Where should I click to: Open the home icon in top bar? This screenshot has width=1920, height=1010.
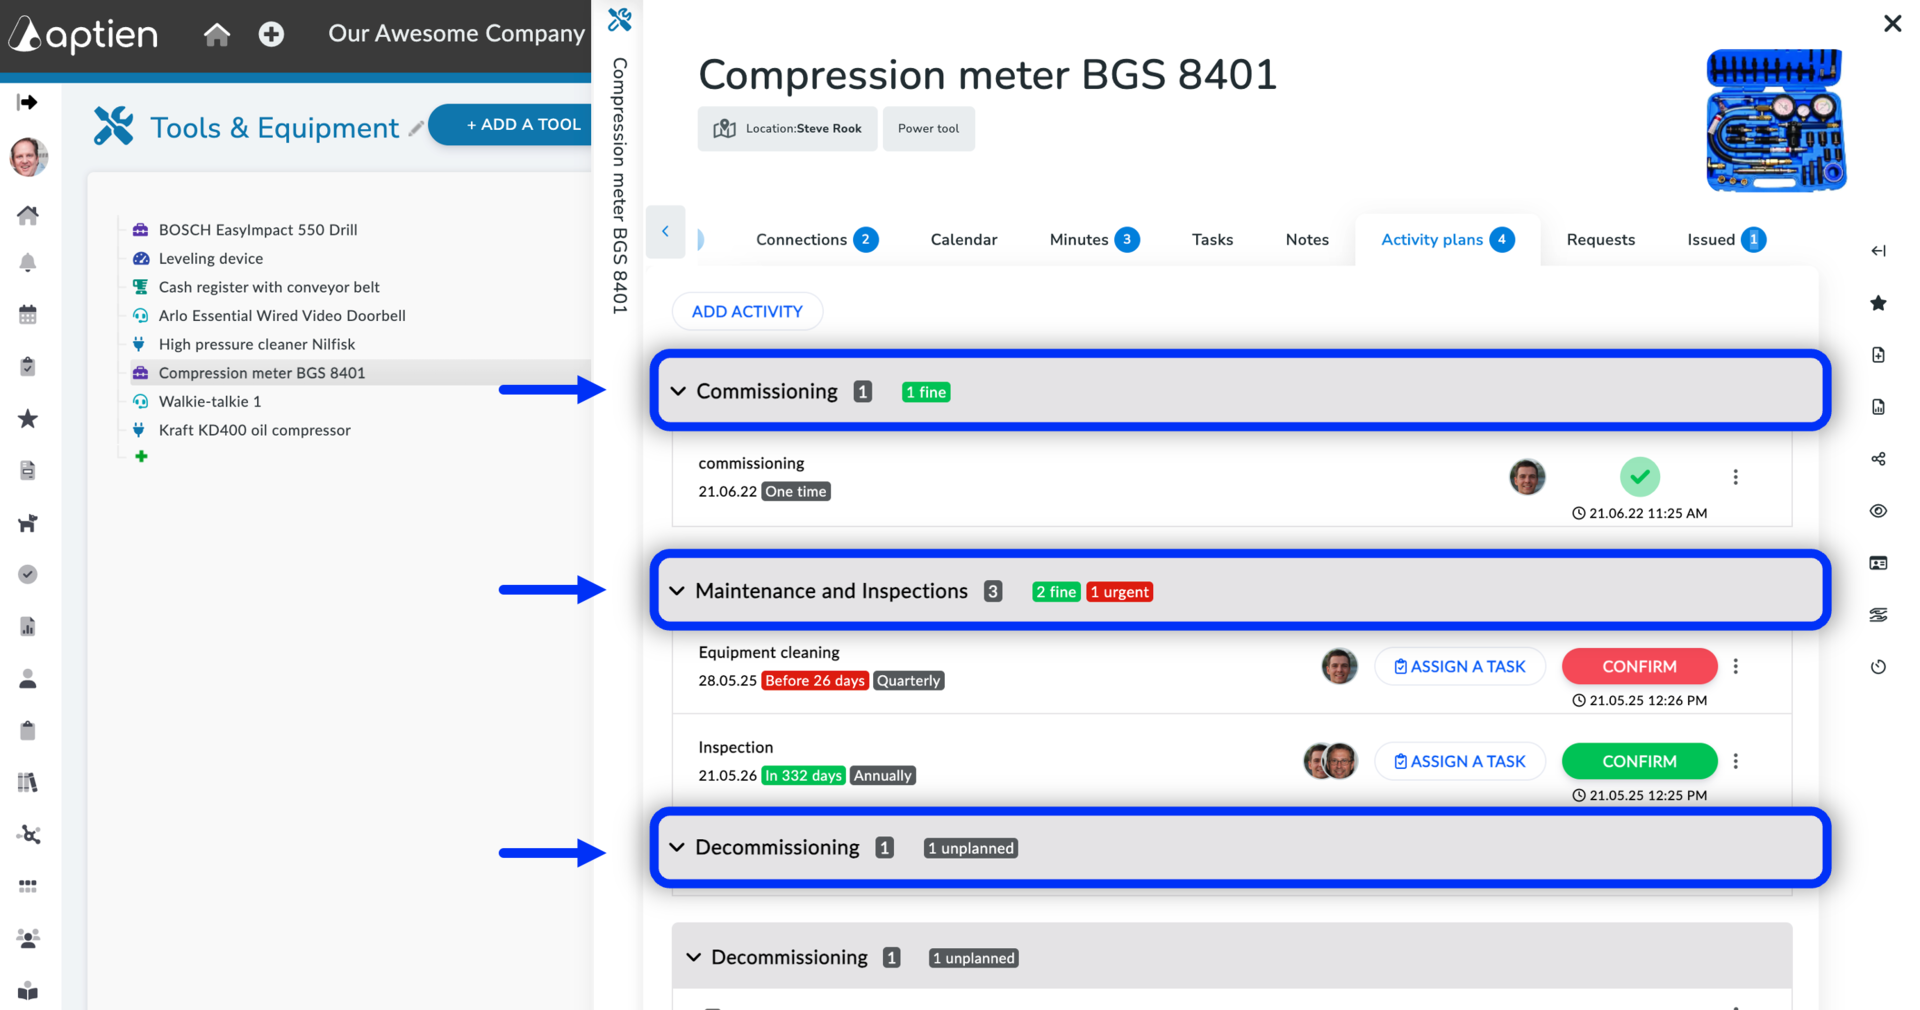(x=217, y=35)
